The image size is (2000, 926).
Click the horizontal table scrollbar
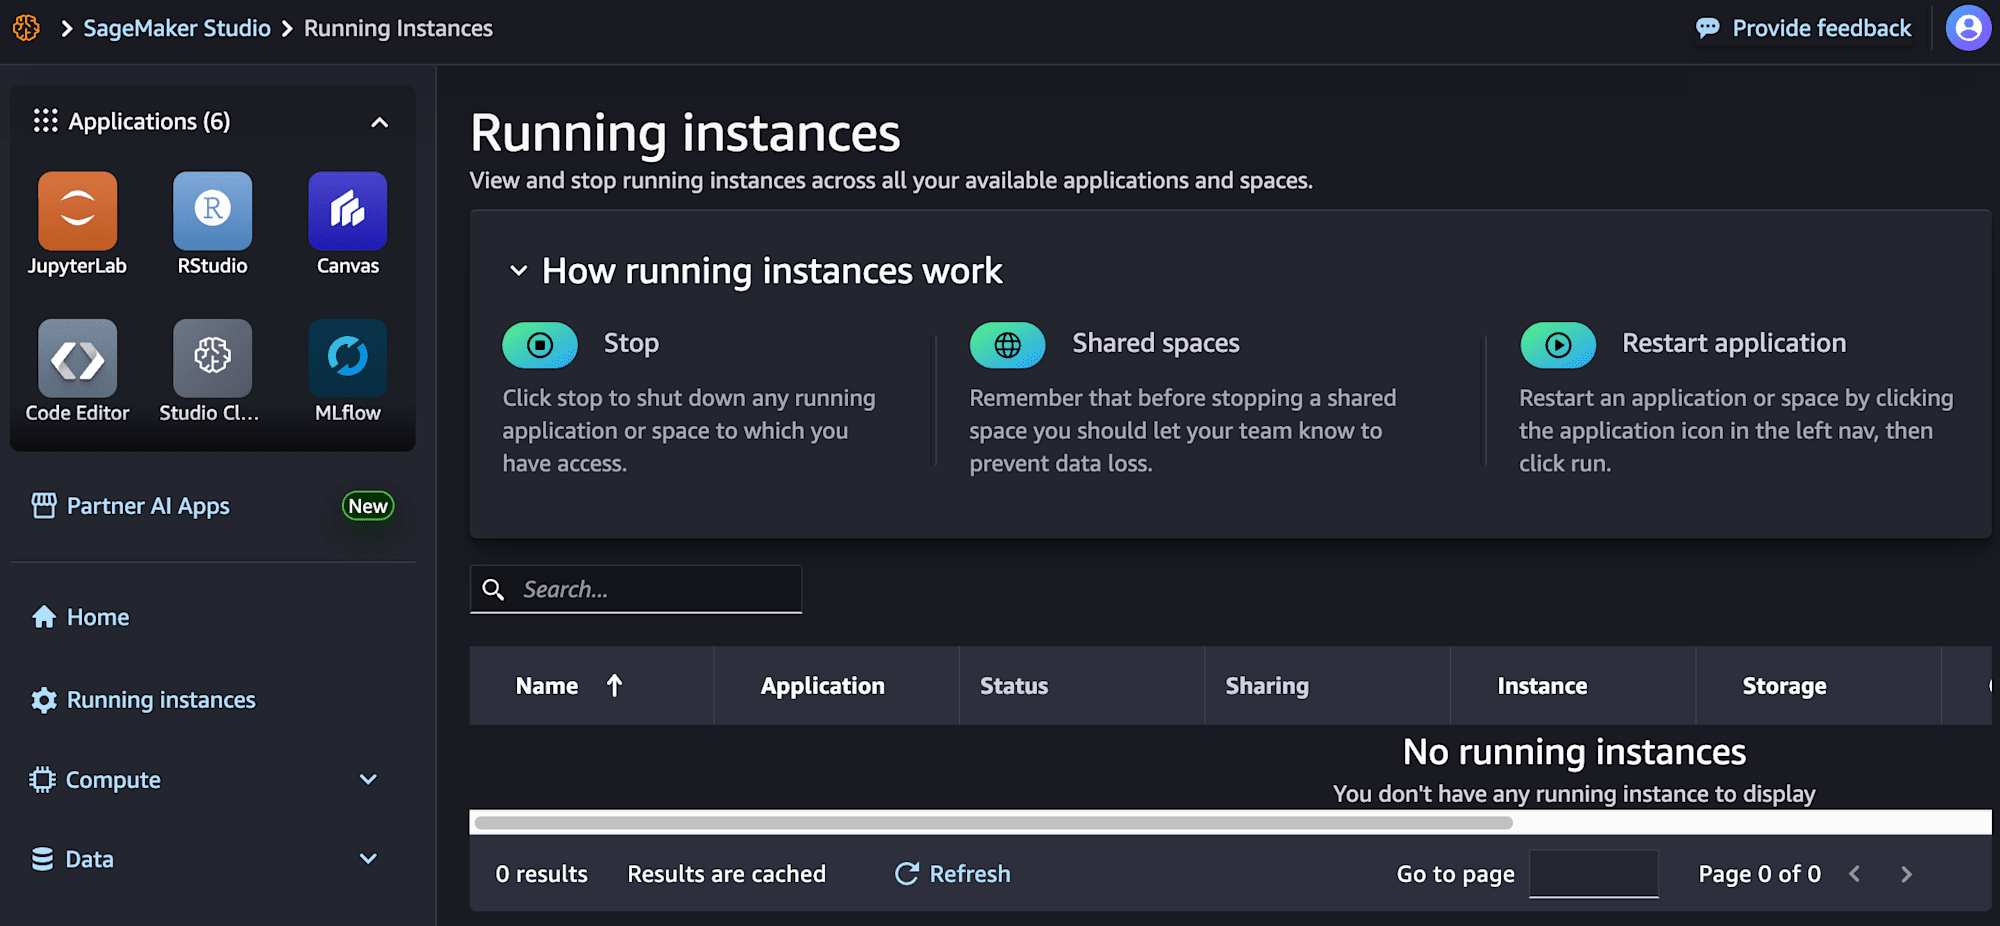[x=993, y=823]
